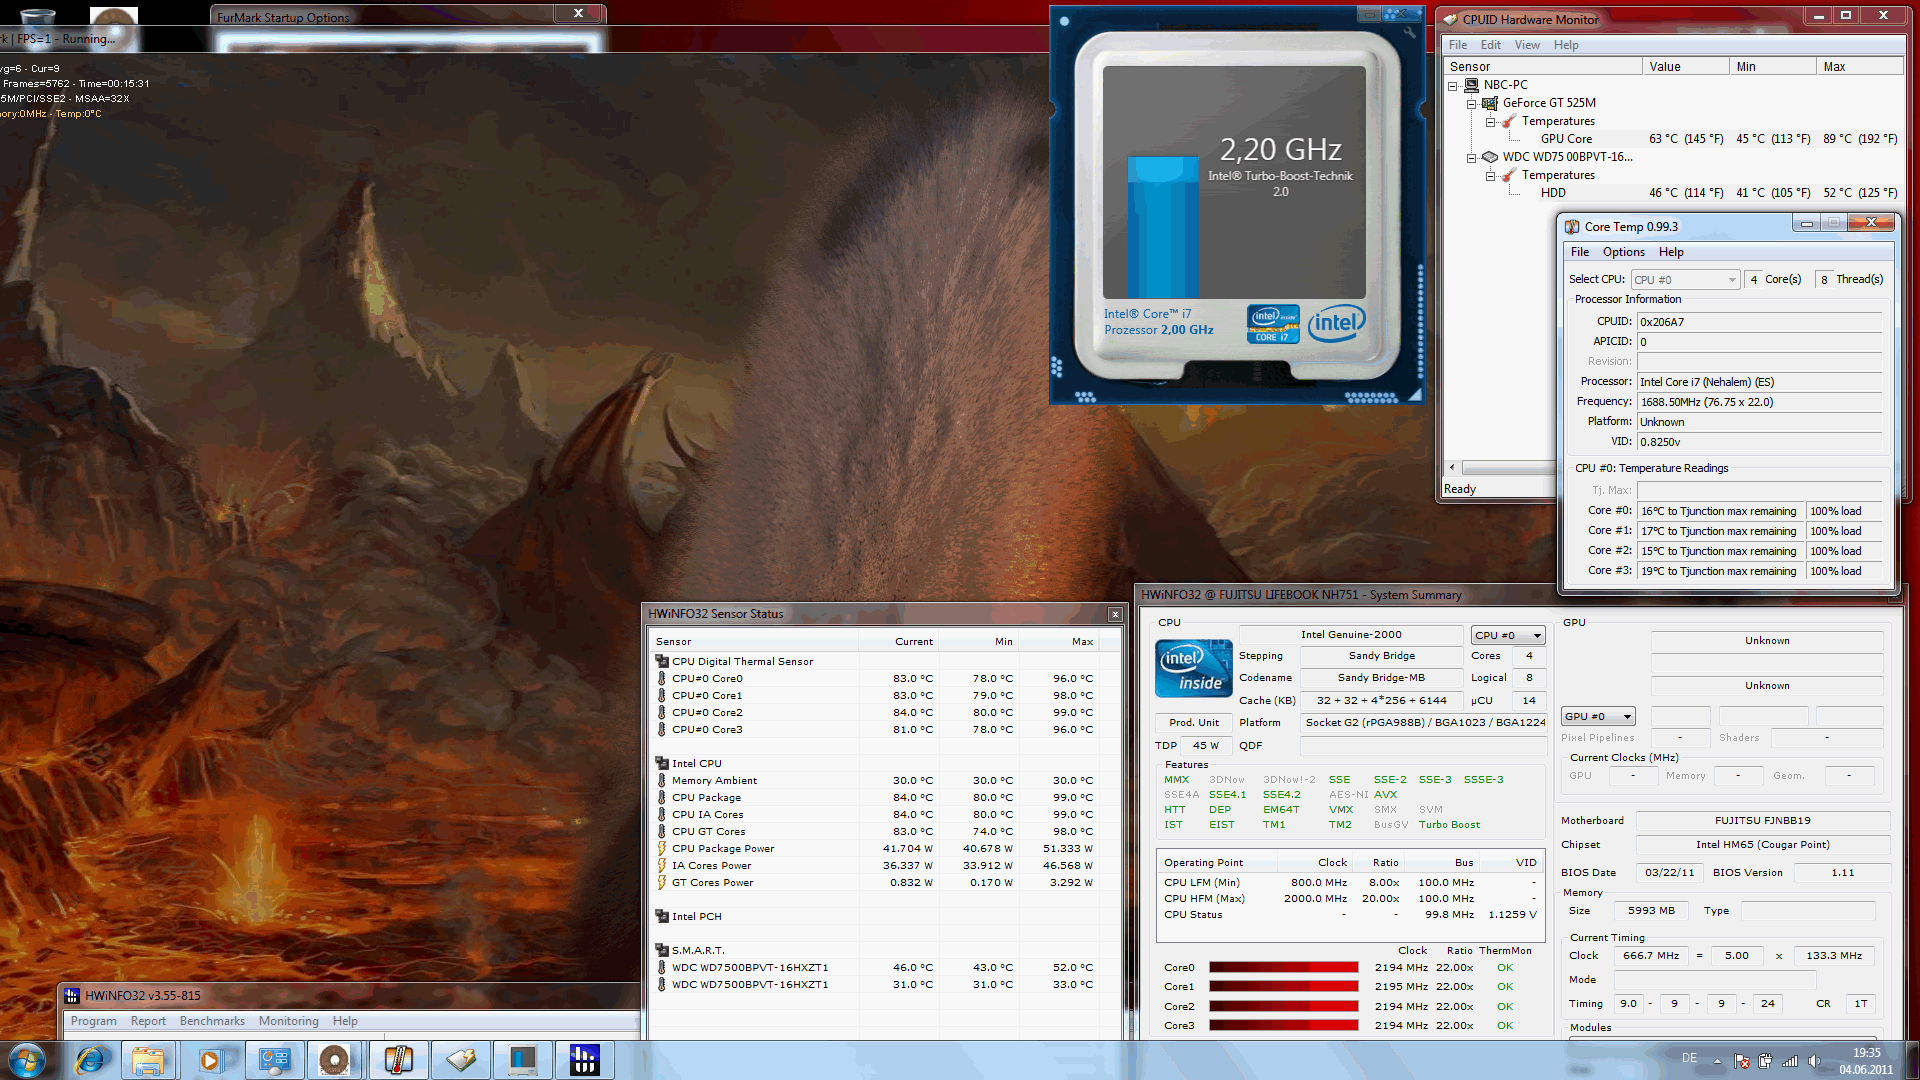The width and height of the screenshot is (1920, 1080).
Task: Open the GPU #0 dropdown selector
Action: [1598, 717]
